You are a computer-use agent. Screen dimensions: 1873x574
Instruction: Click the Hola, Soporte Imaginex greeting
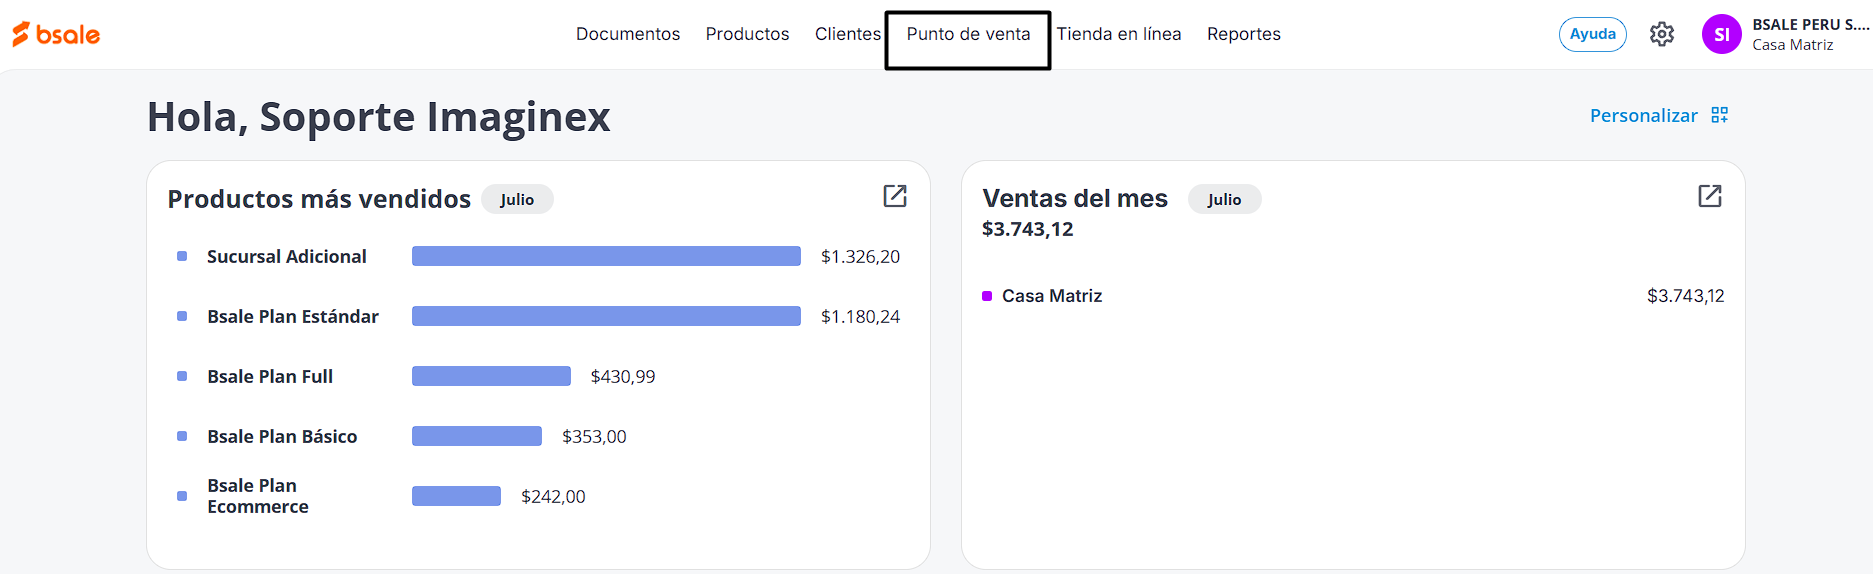tap(378, 117)
